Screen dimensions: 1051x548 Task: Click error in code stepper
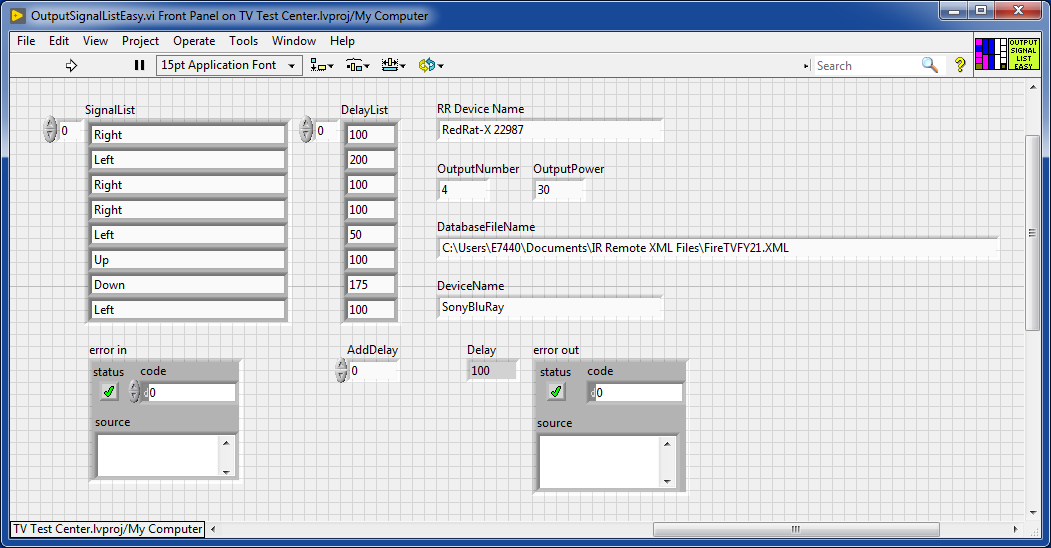[x=135, y=392]
